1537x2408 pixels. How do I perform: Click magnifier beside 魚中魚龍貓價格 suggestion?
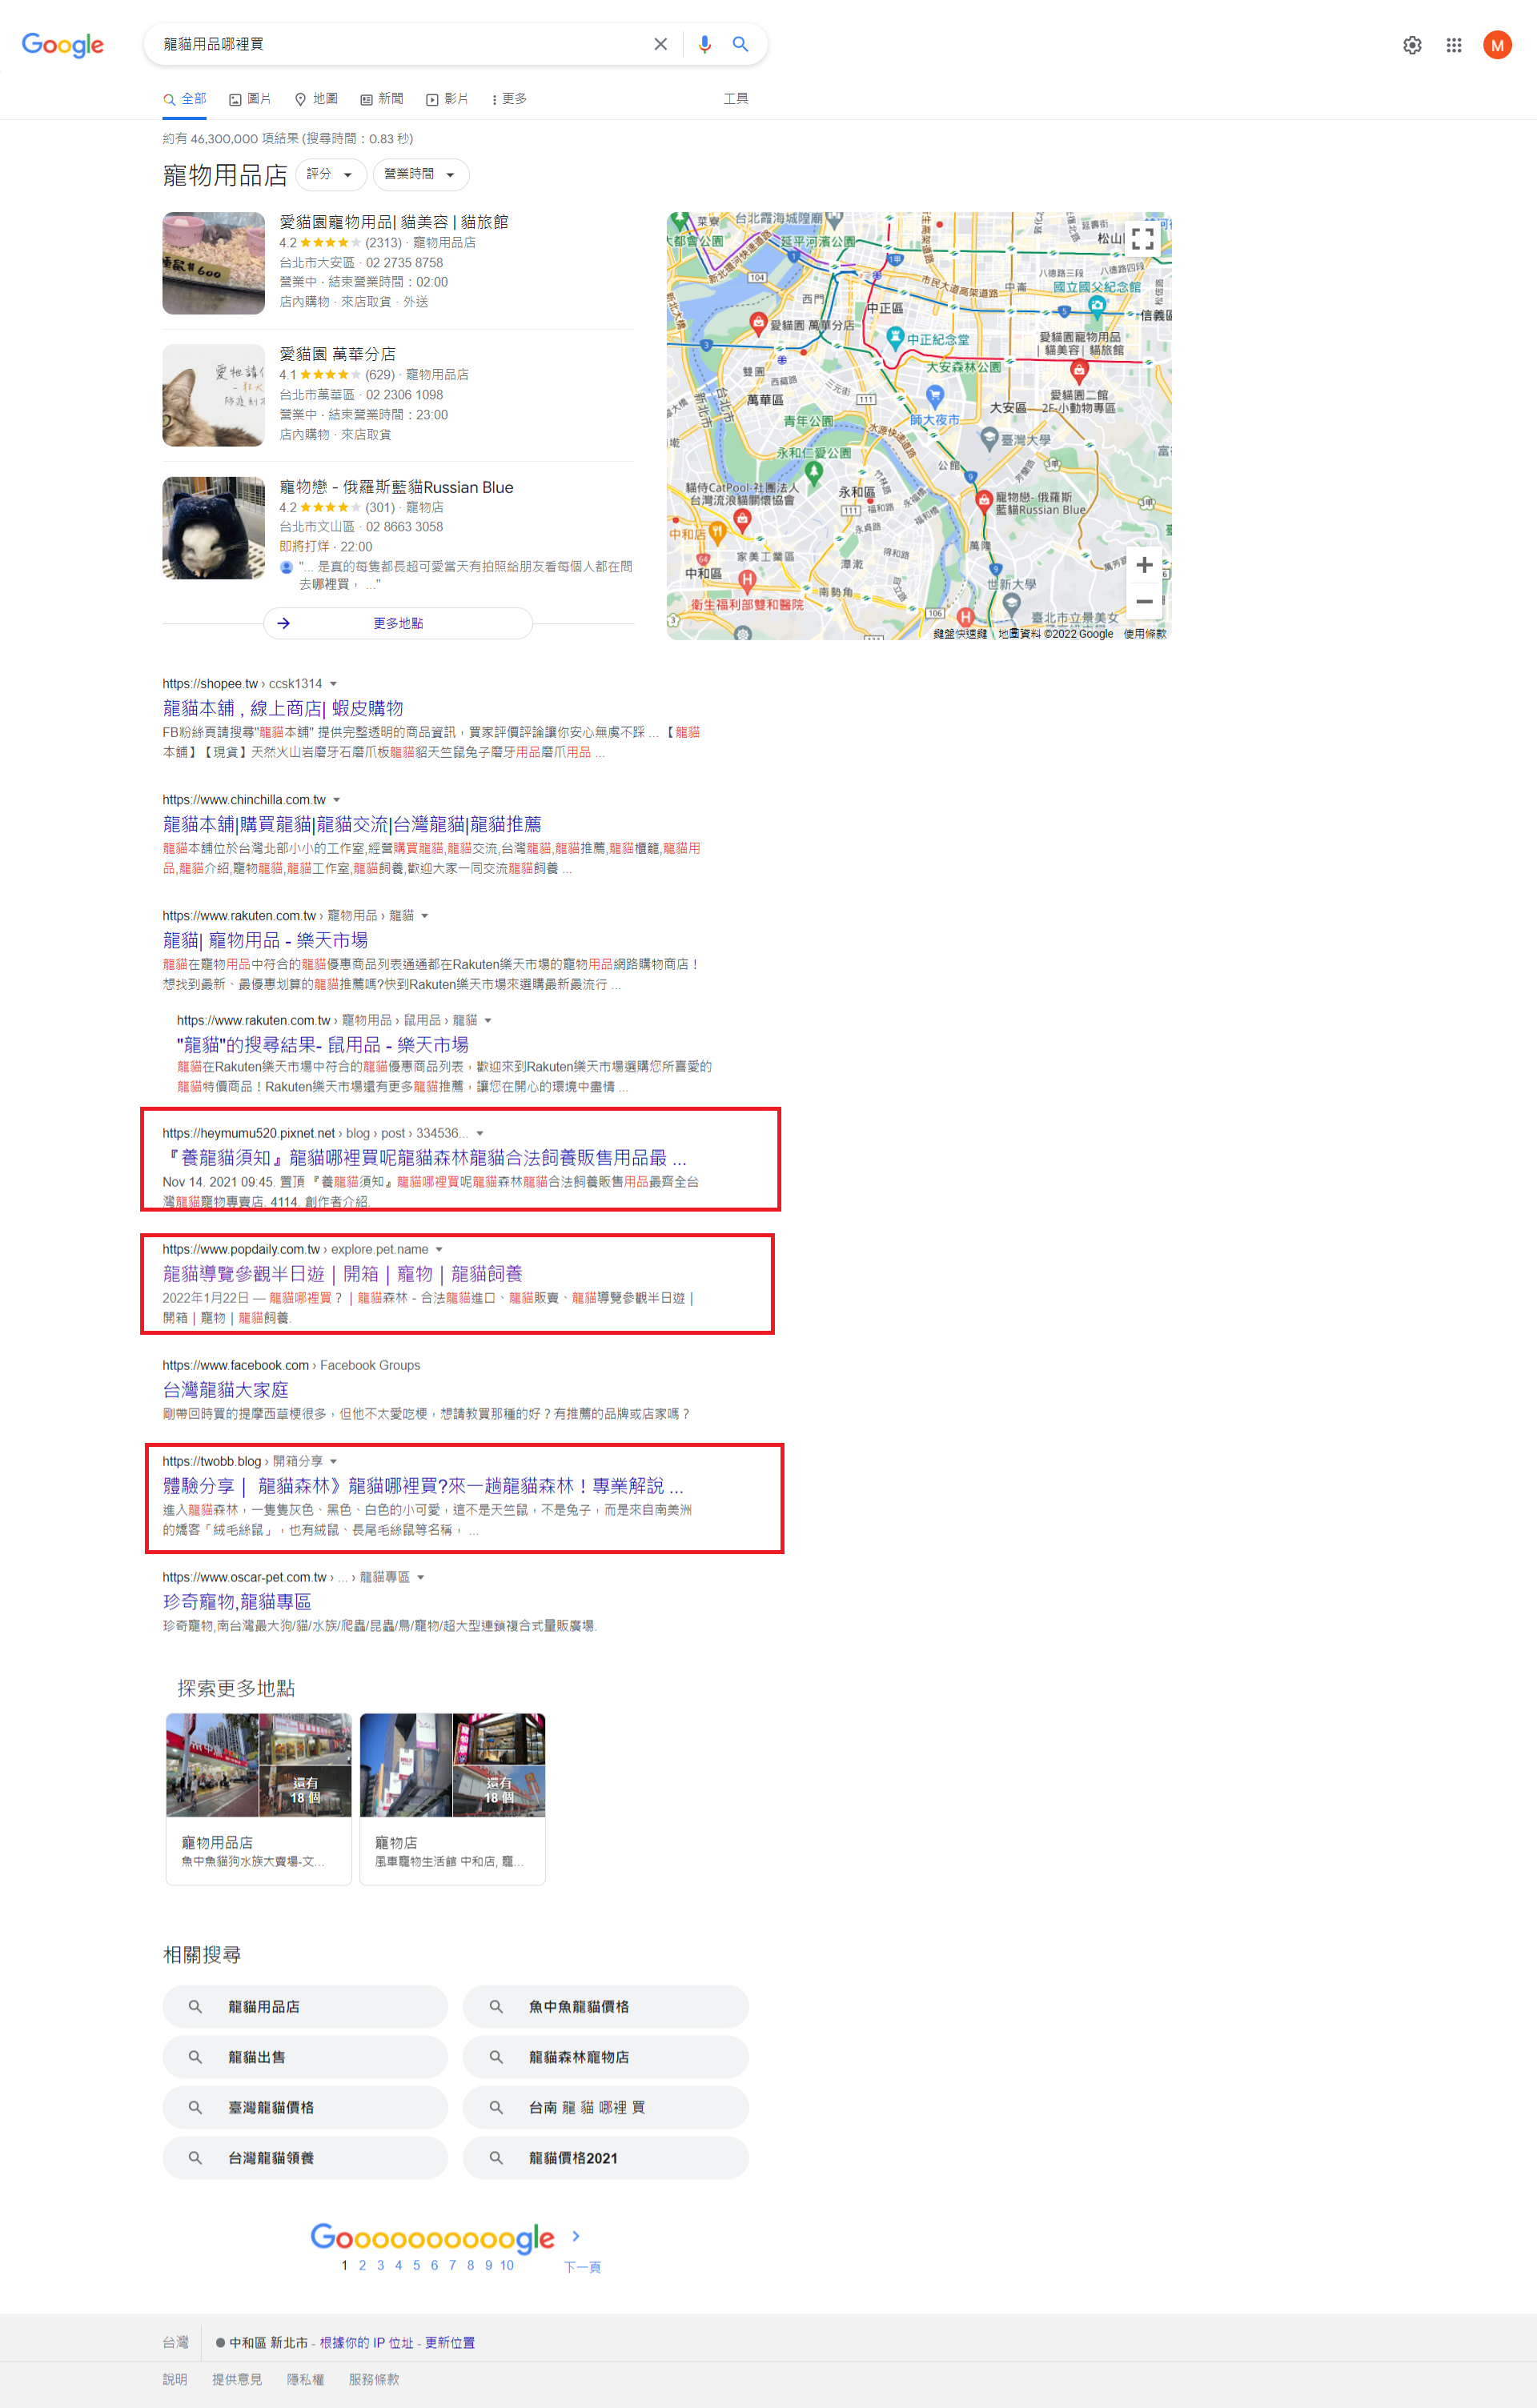496,2006
